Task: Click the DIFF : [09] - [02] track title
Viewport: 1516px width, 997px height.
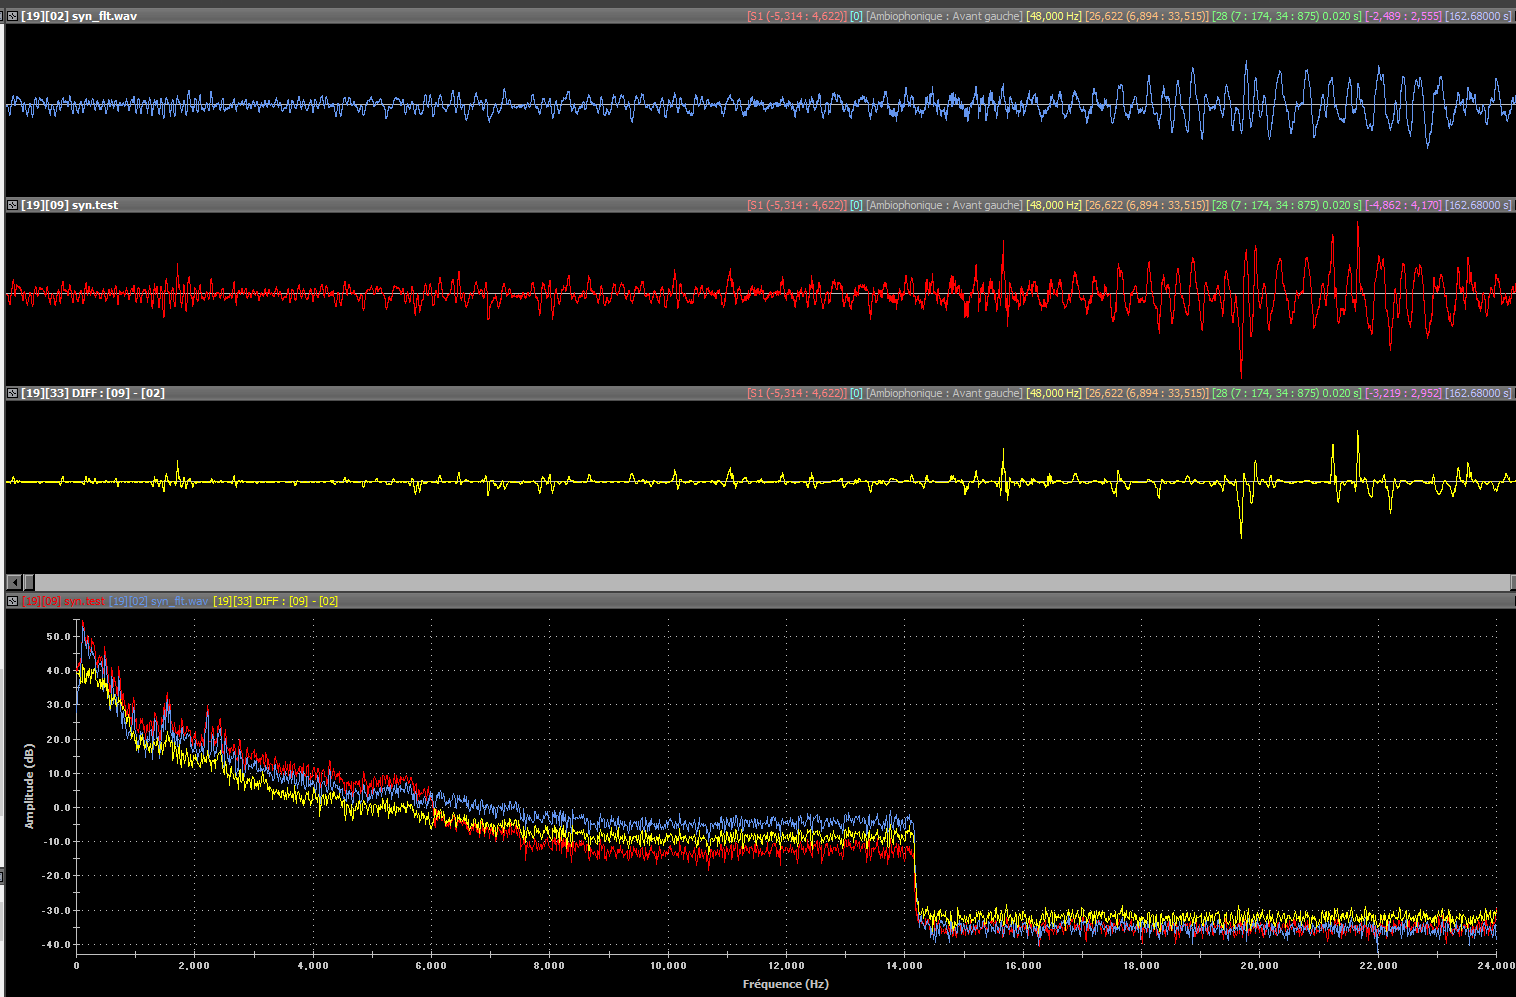Action: (x=93, y=393)
